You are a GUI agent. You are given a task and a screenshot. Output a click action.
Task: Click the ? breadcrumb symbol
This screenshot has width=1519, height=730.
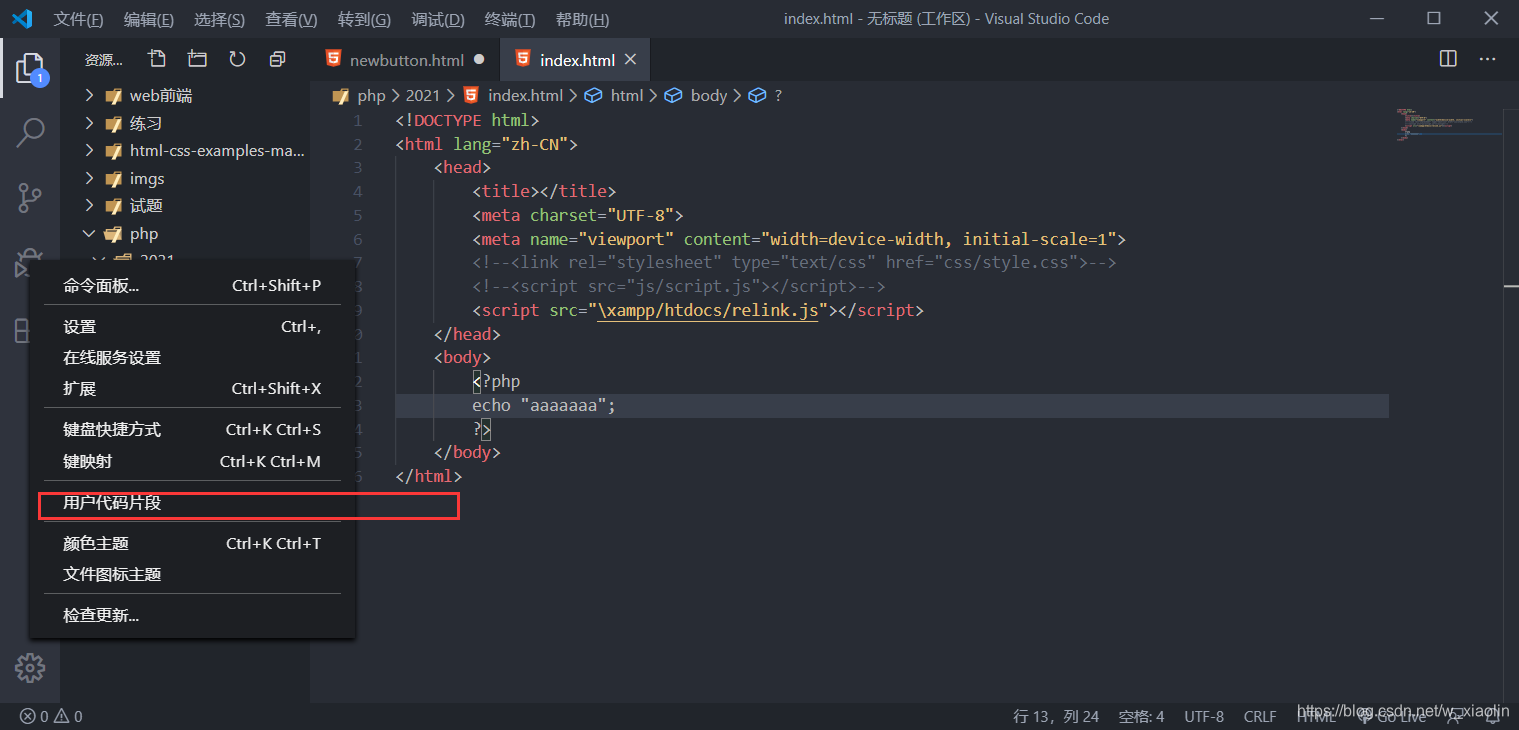pyautogui.click(x=778, y=96)
